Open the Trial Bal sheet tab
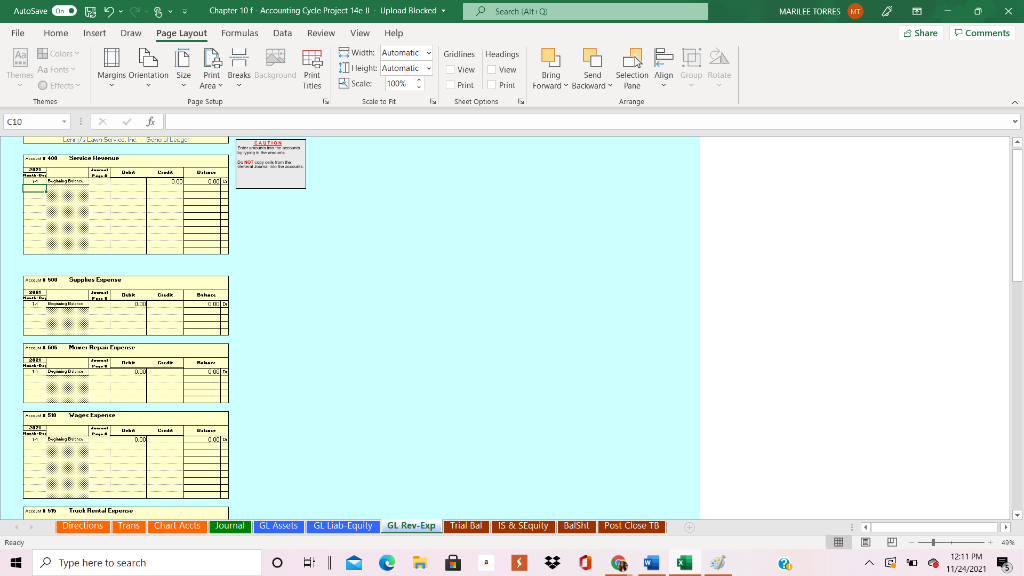The height and width of the screenshot is (576, 1024). pyautogui.click(x=465, y=526)
